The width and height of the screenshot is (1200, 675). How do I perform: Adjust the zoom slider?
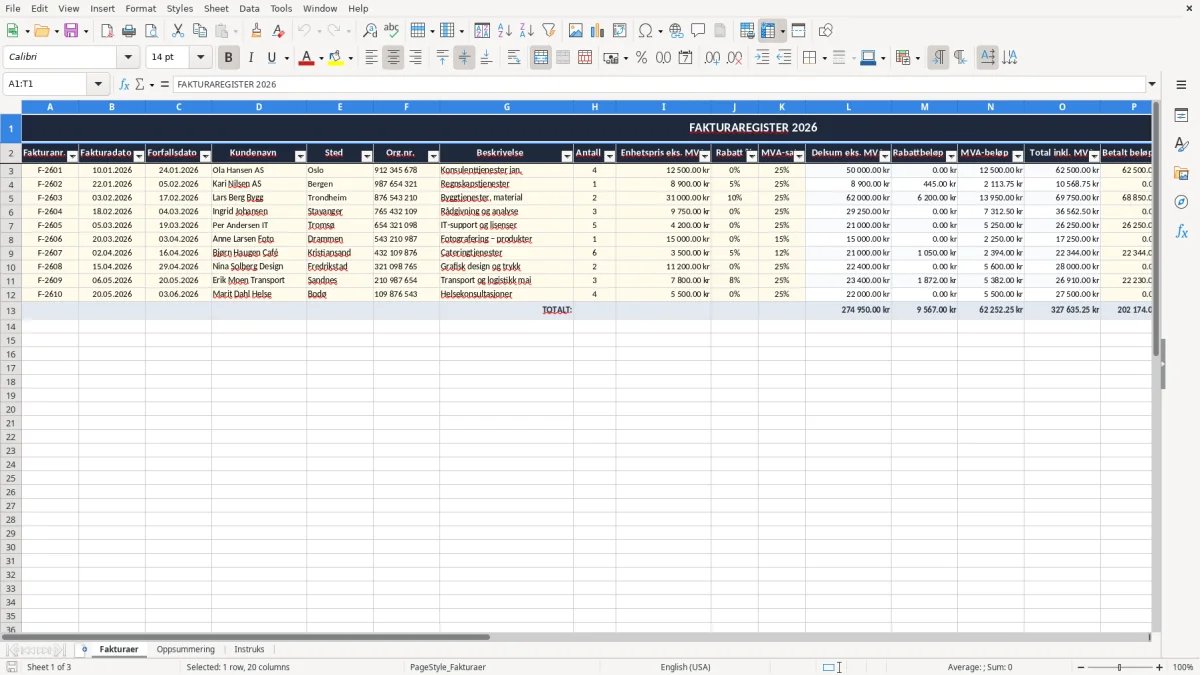1120,667
